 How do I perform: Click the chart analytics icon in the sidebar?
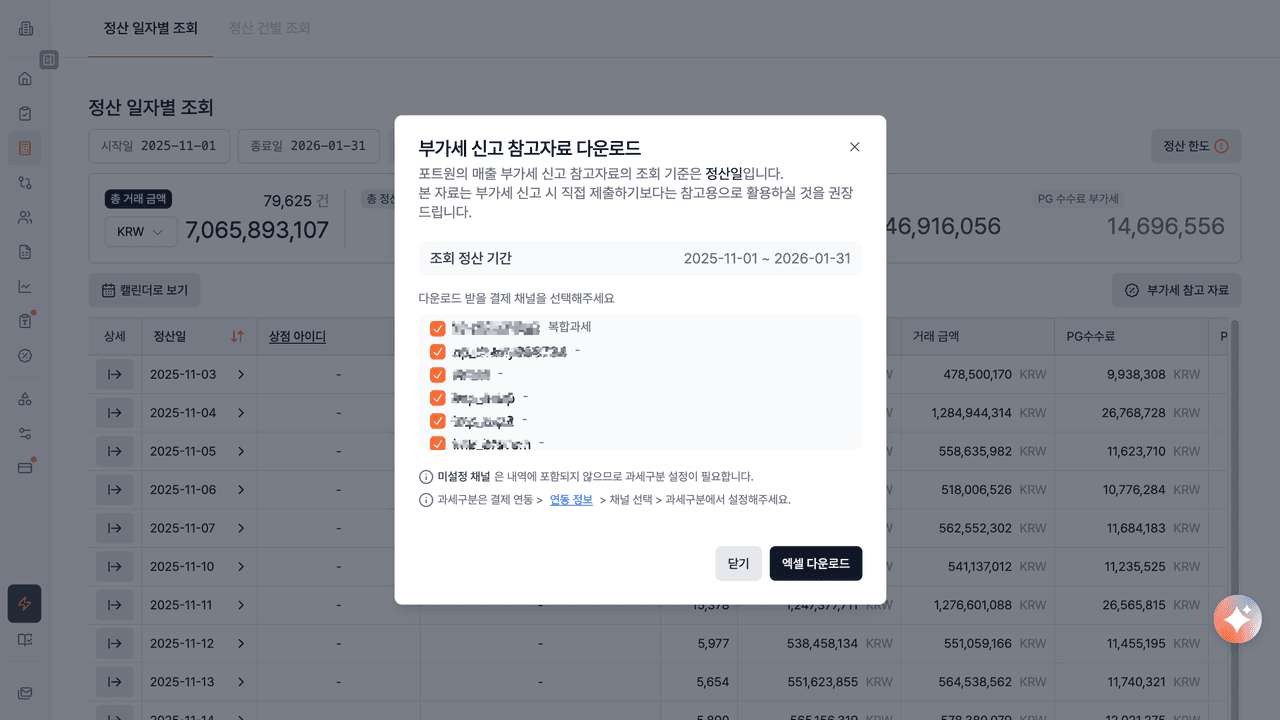click(x=25, y=287)
